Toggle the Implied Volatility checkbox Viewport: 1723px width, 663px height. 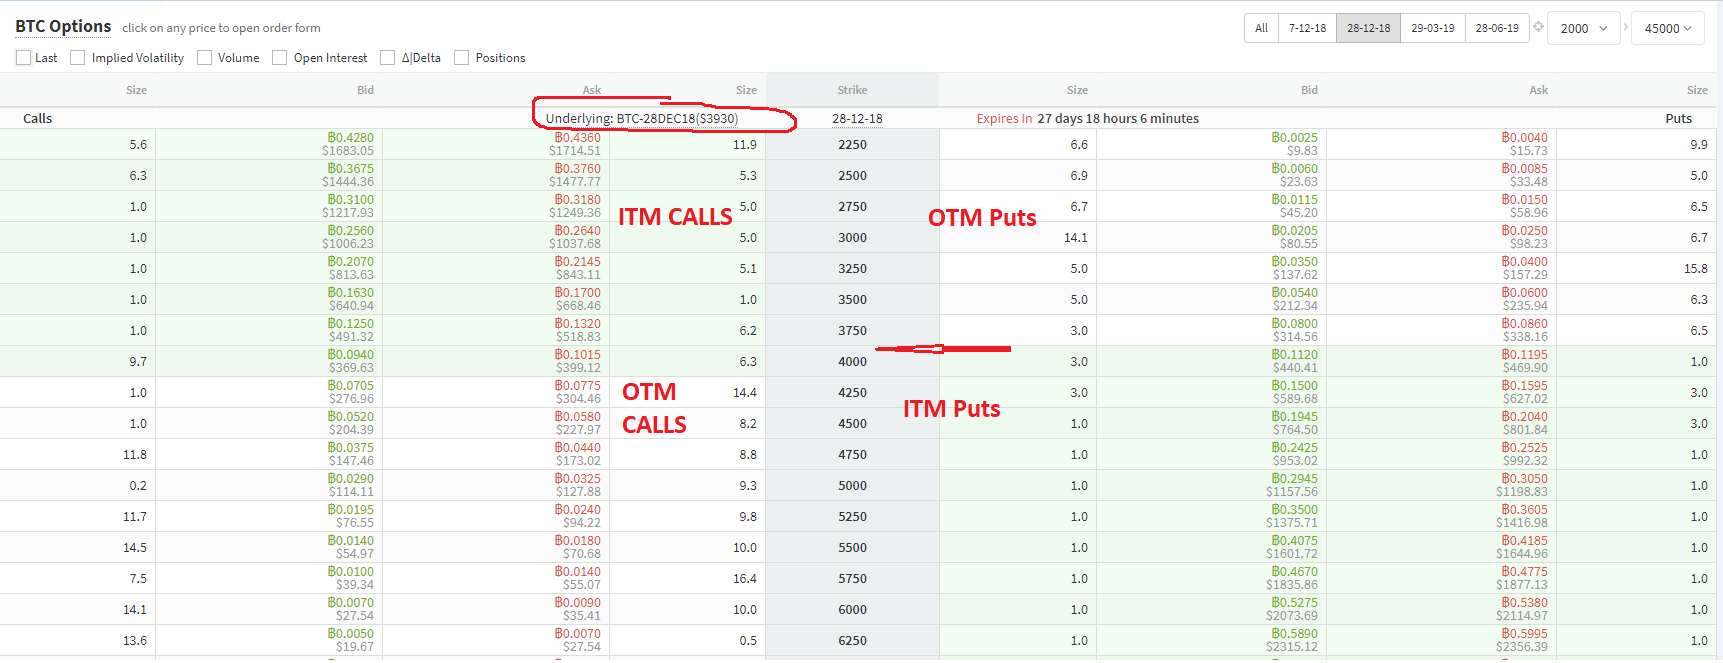coord(78,58)
